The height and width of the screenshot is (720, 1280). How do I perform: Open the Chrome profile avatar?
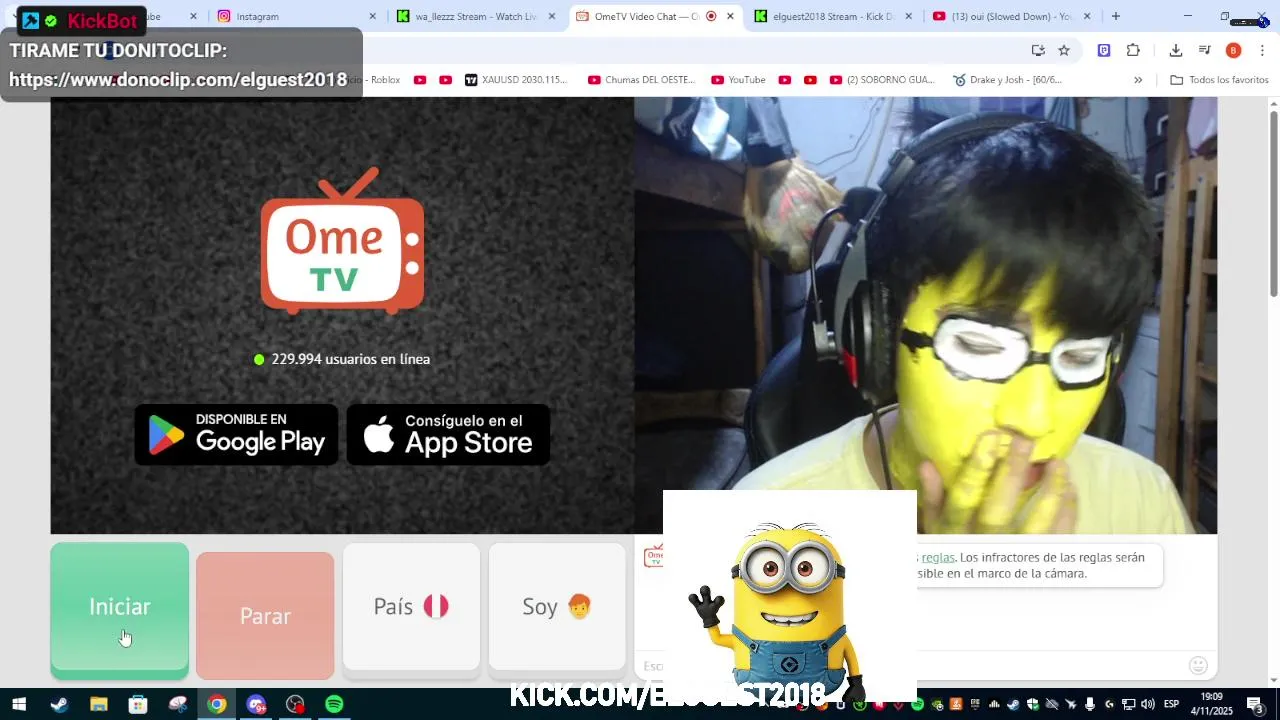click(1233, 50)
